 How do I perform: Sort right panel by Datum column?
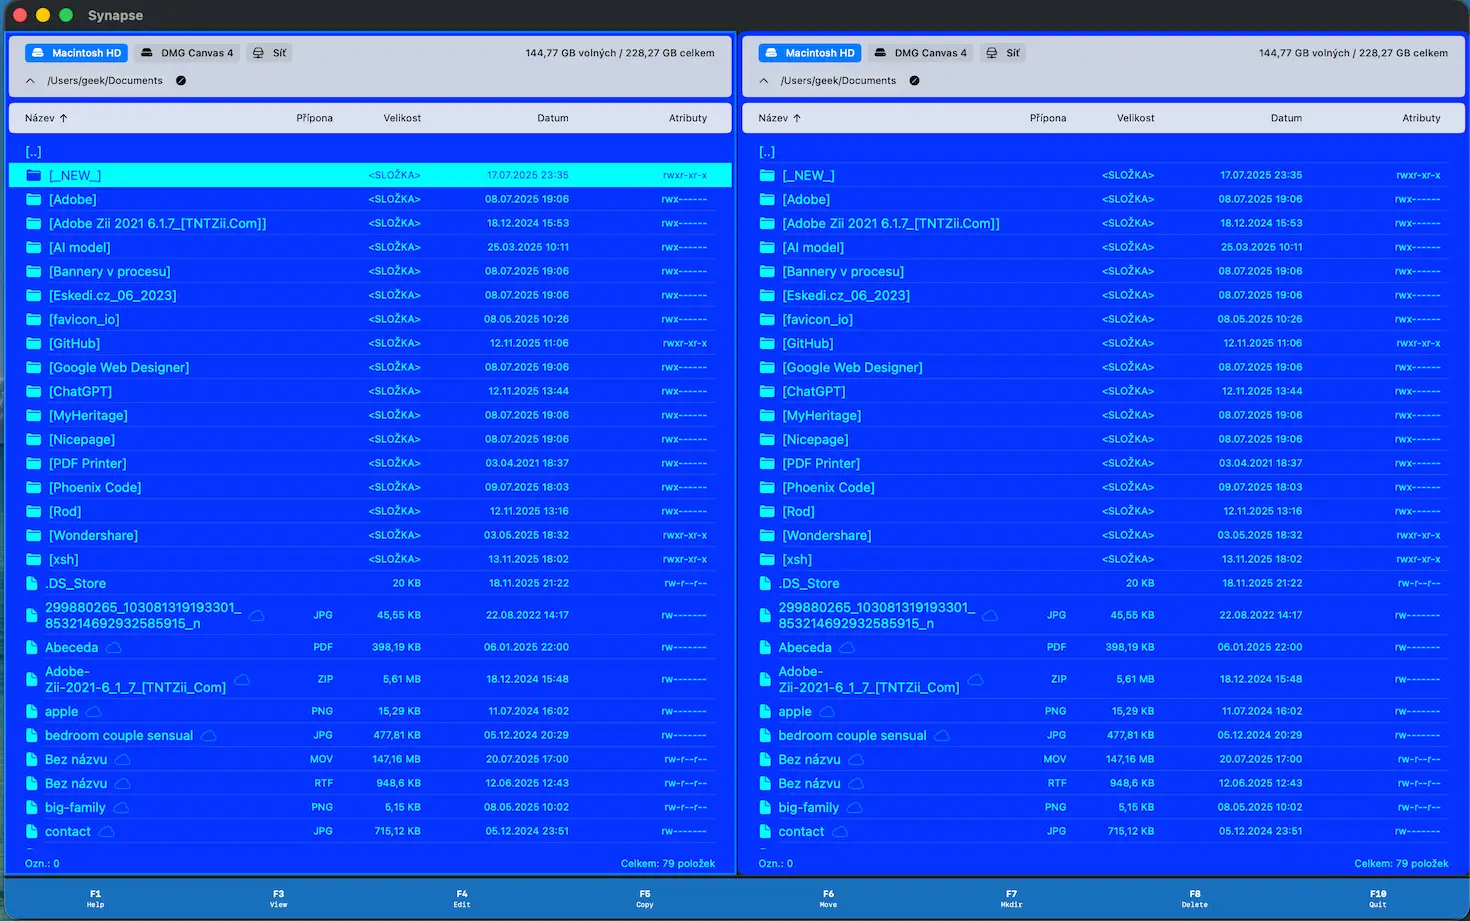pos(1286,118)
